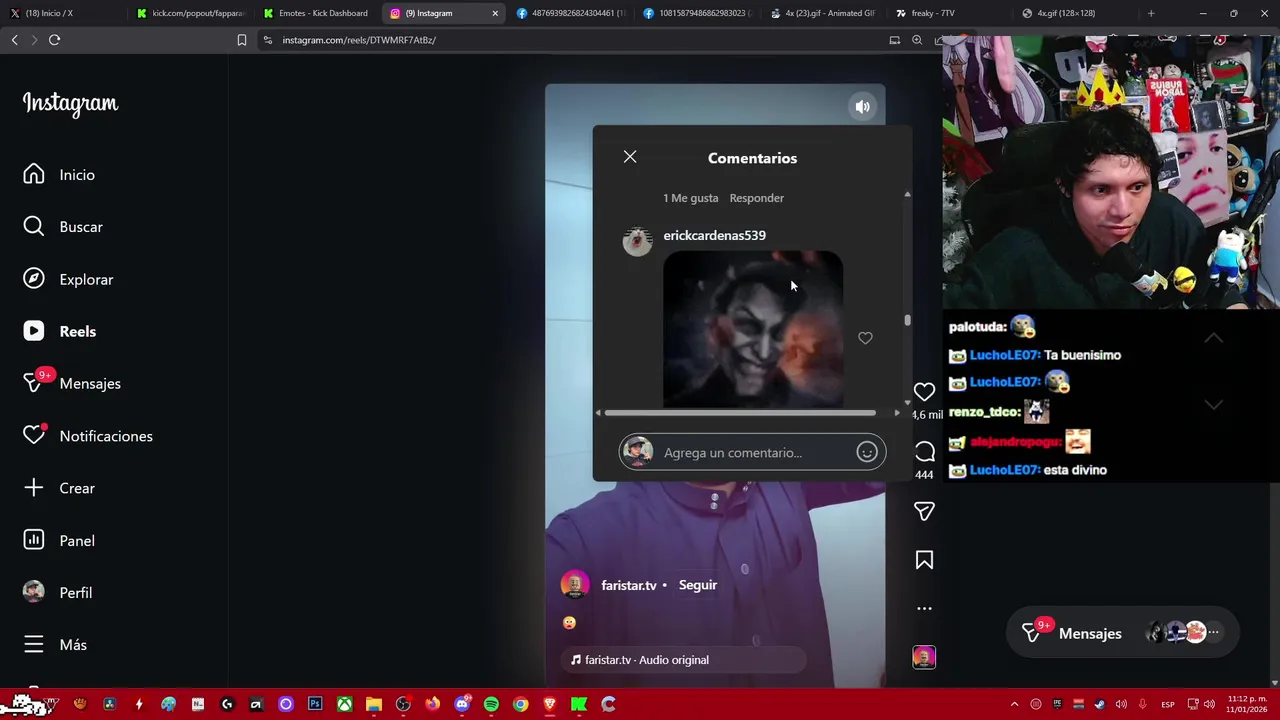
Task: Save reel with bookmark icon
Action: [x=924, y=560]
